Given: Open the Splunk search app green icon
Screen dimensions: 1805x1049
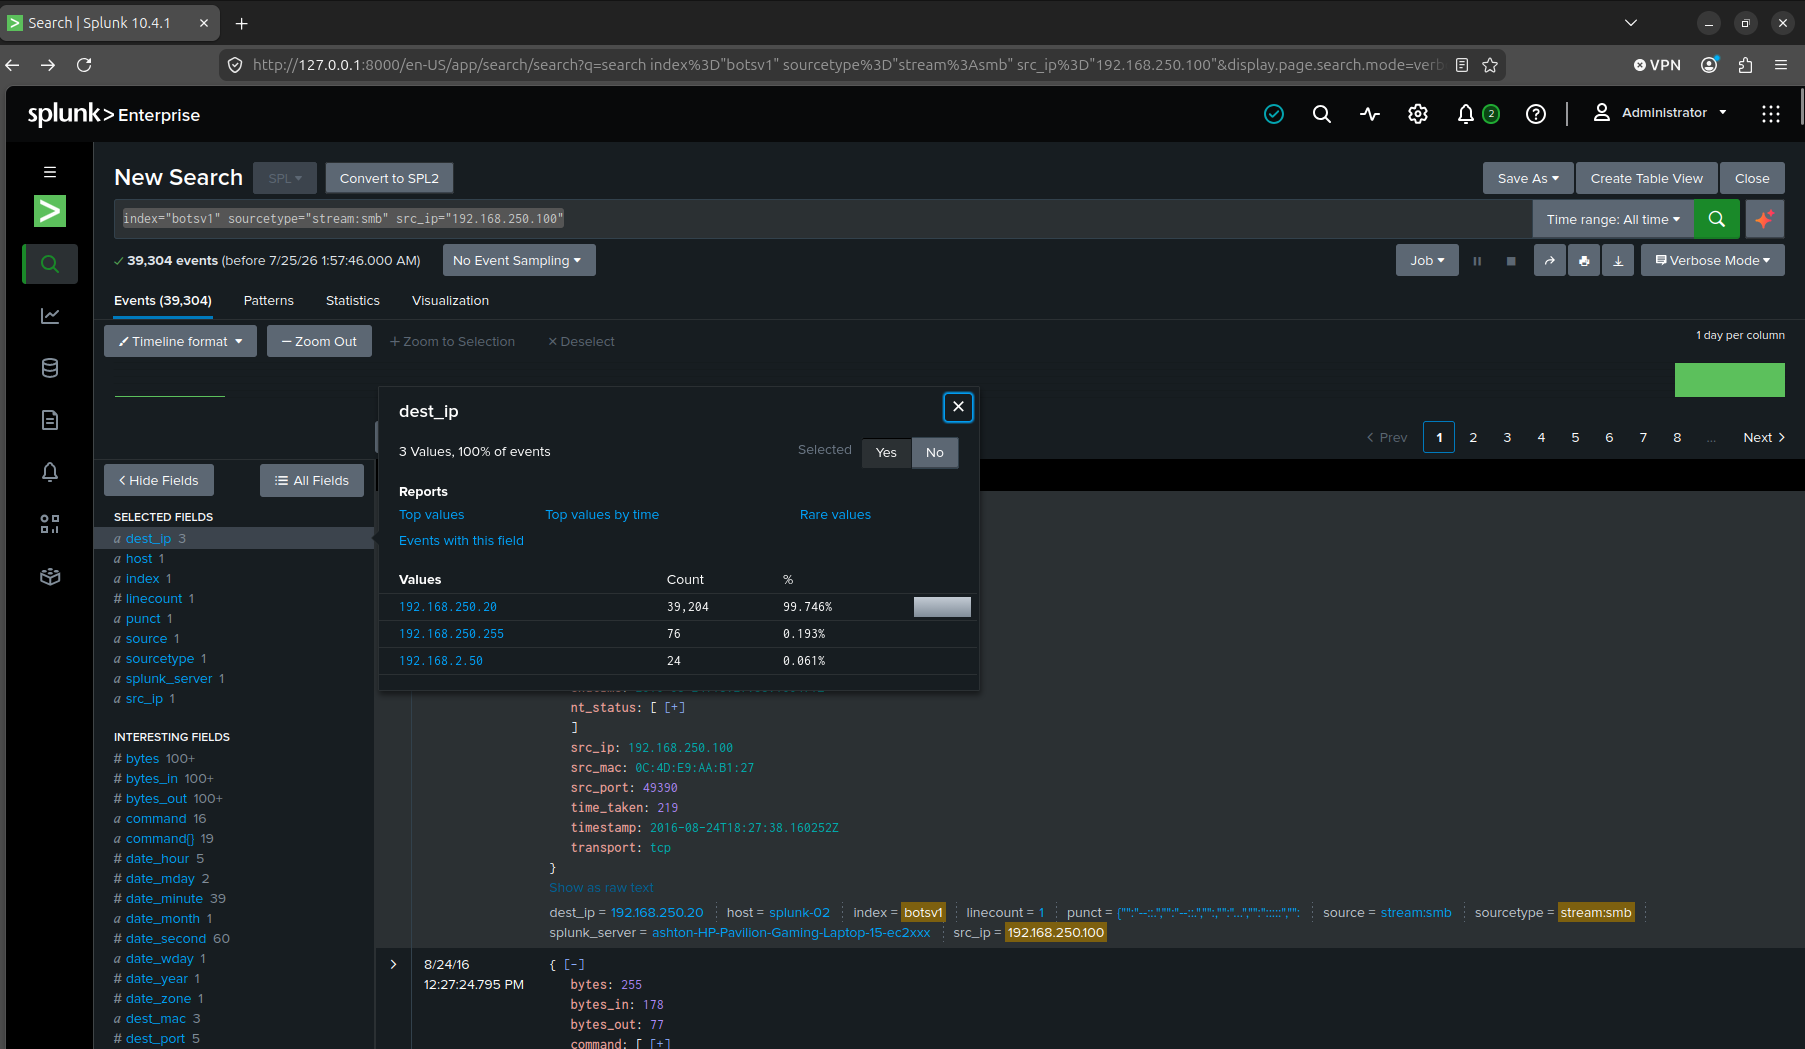Looking at the screenshot, I should point(50,211).
